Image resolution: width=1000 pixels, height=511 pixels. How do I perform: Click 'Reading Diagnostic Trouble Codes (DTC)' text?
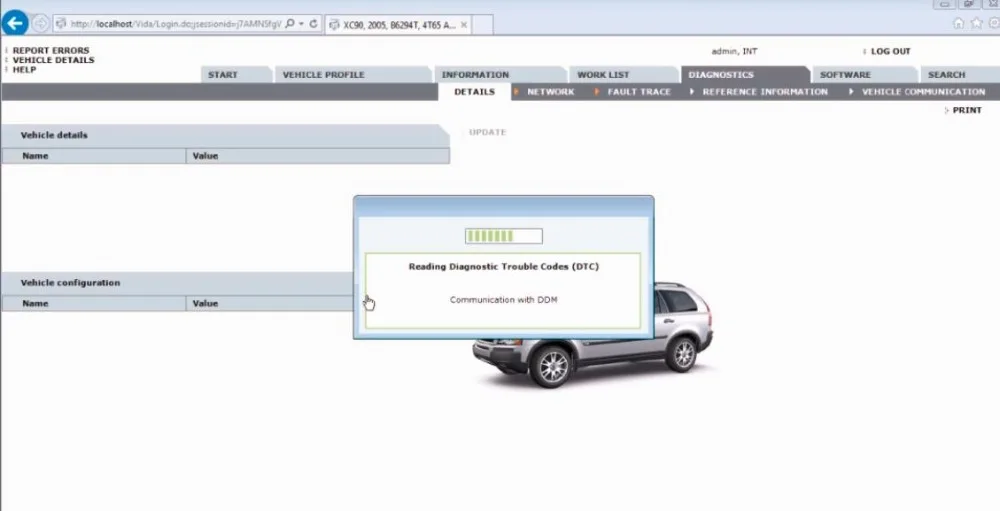point(504,267)
